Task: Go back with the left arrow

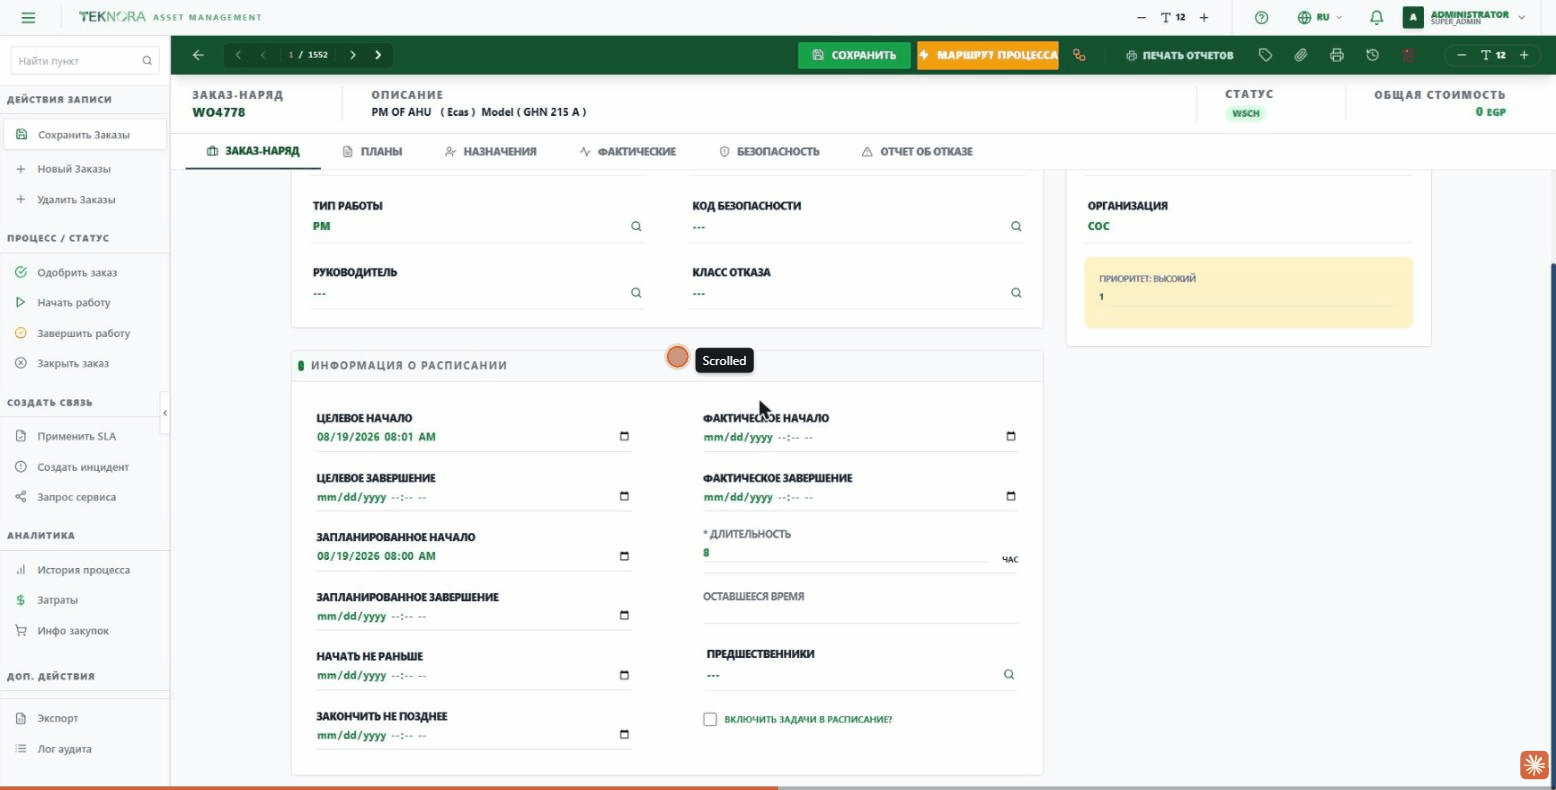Action: click(x=198, y=55)
